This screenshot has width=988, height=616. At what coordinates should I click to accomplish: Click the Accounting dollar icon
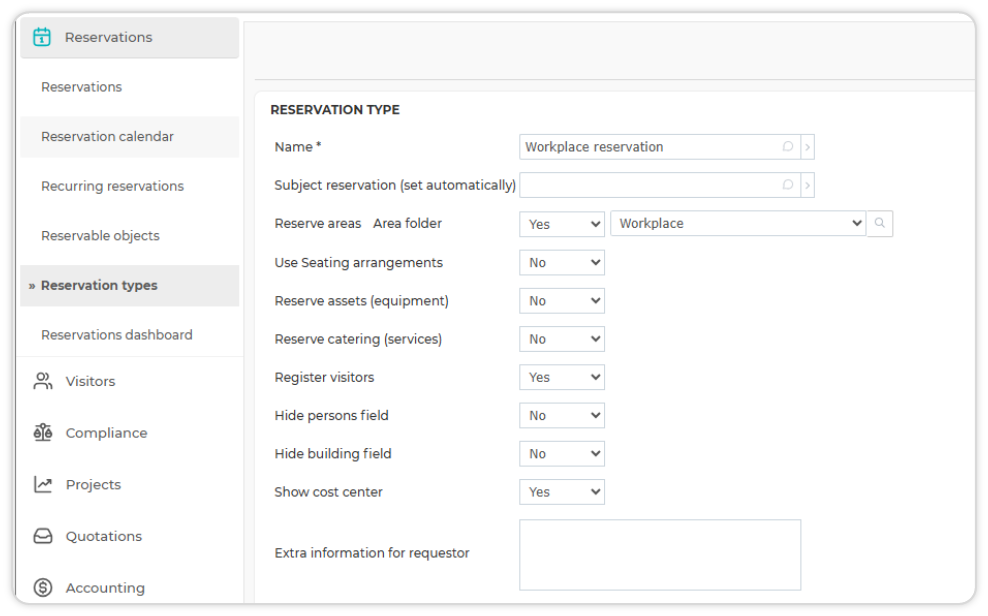click(x=43, y=588)
